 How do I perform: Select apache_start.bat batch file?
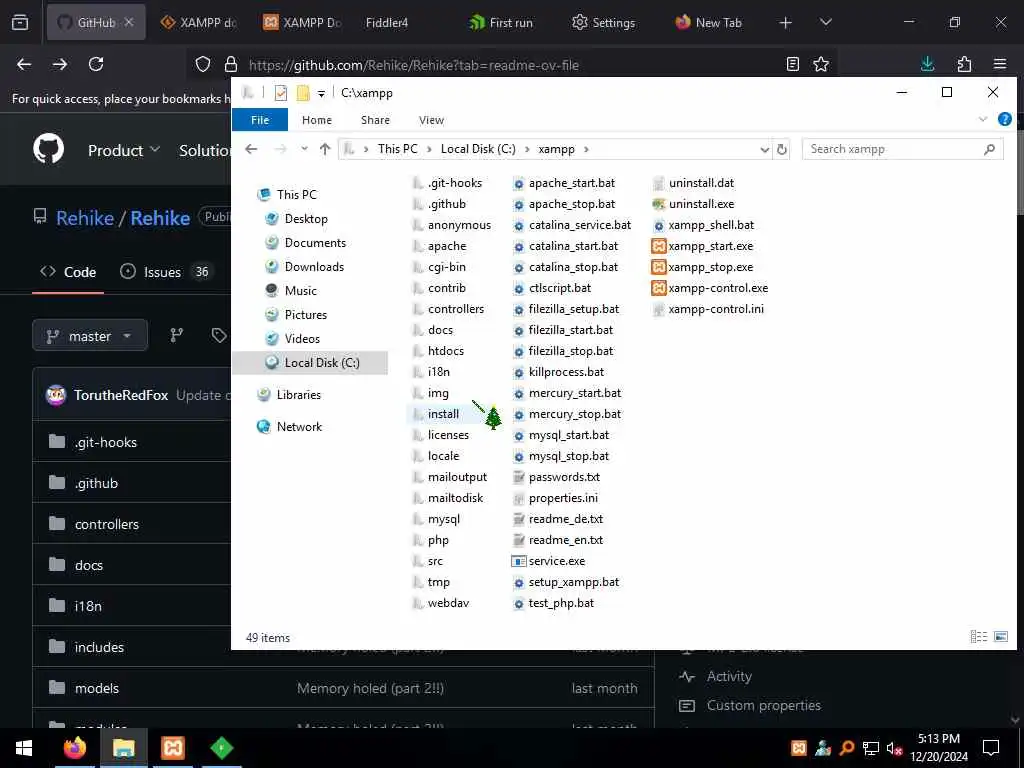564,183
